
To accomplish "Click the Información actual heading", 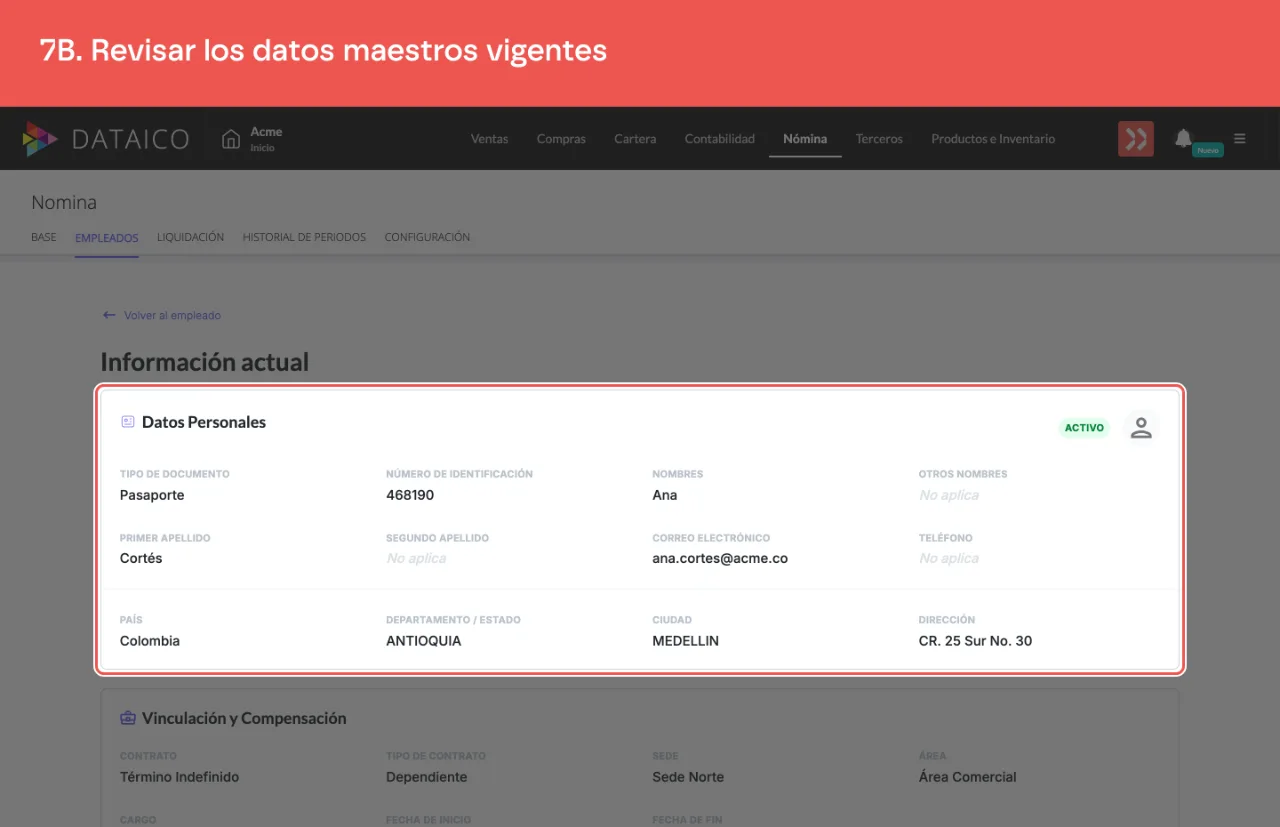I will point(205,362).
